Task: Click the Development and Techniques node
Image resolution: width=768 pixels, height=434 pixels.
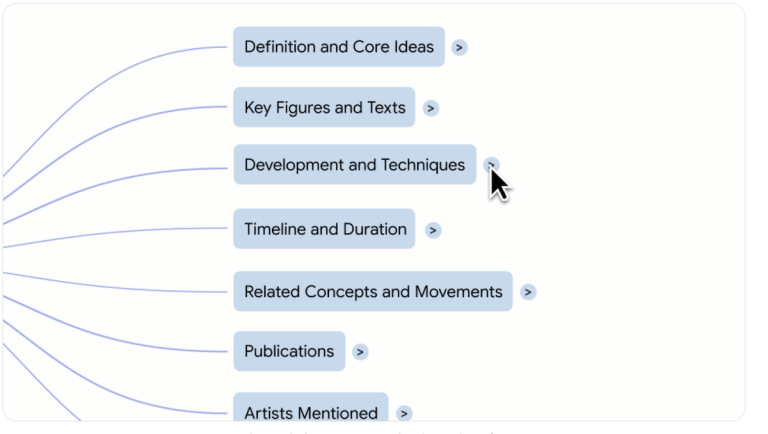Action: click(354, 165)
